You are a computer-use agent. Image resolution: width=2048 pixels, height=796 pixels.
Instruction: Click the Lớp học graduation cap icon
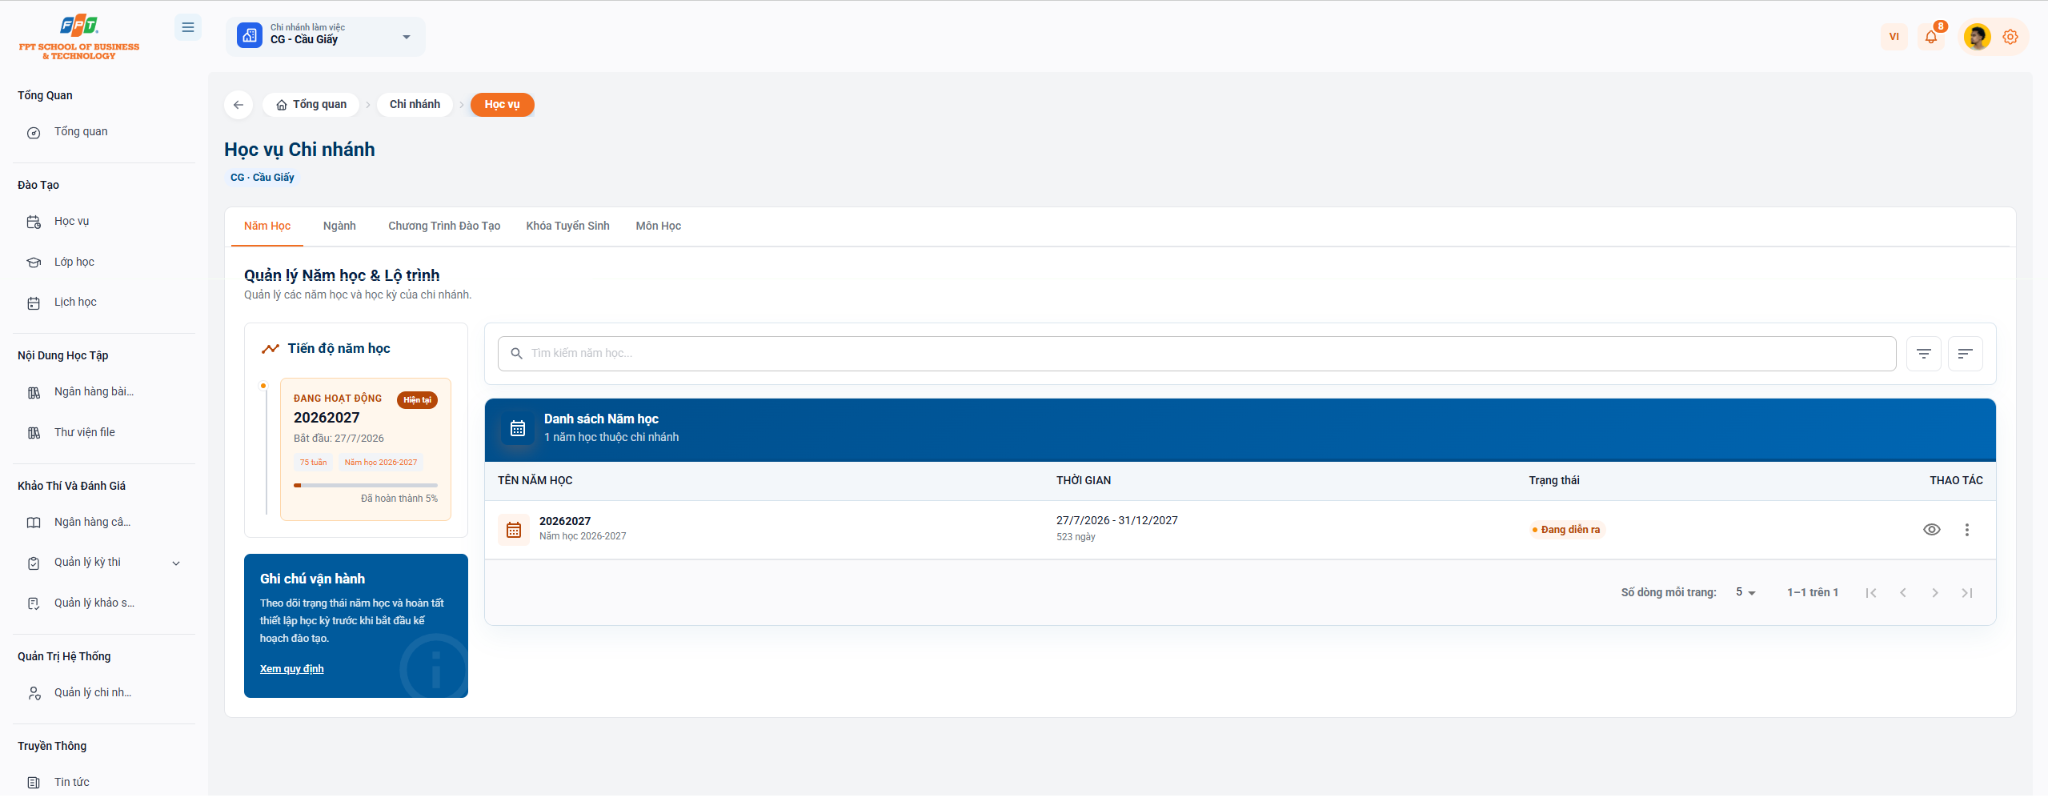[34, 263]
